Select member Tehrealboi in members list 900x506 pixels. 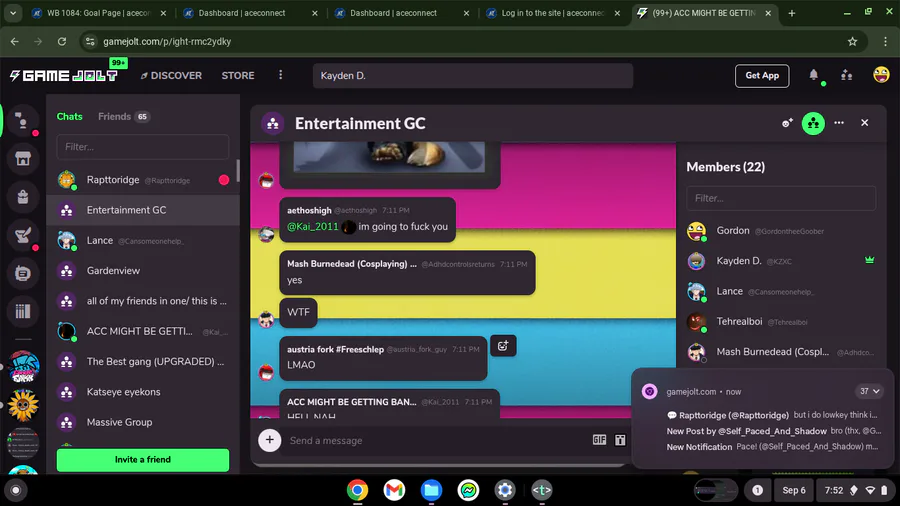pyautogui.click(x=781, y=322)
